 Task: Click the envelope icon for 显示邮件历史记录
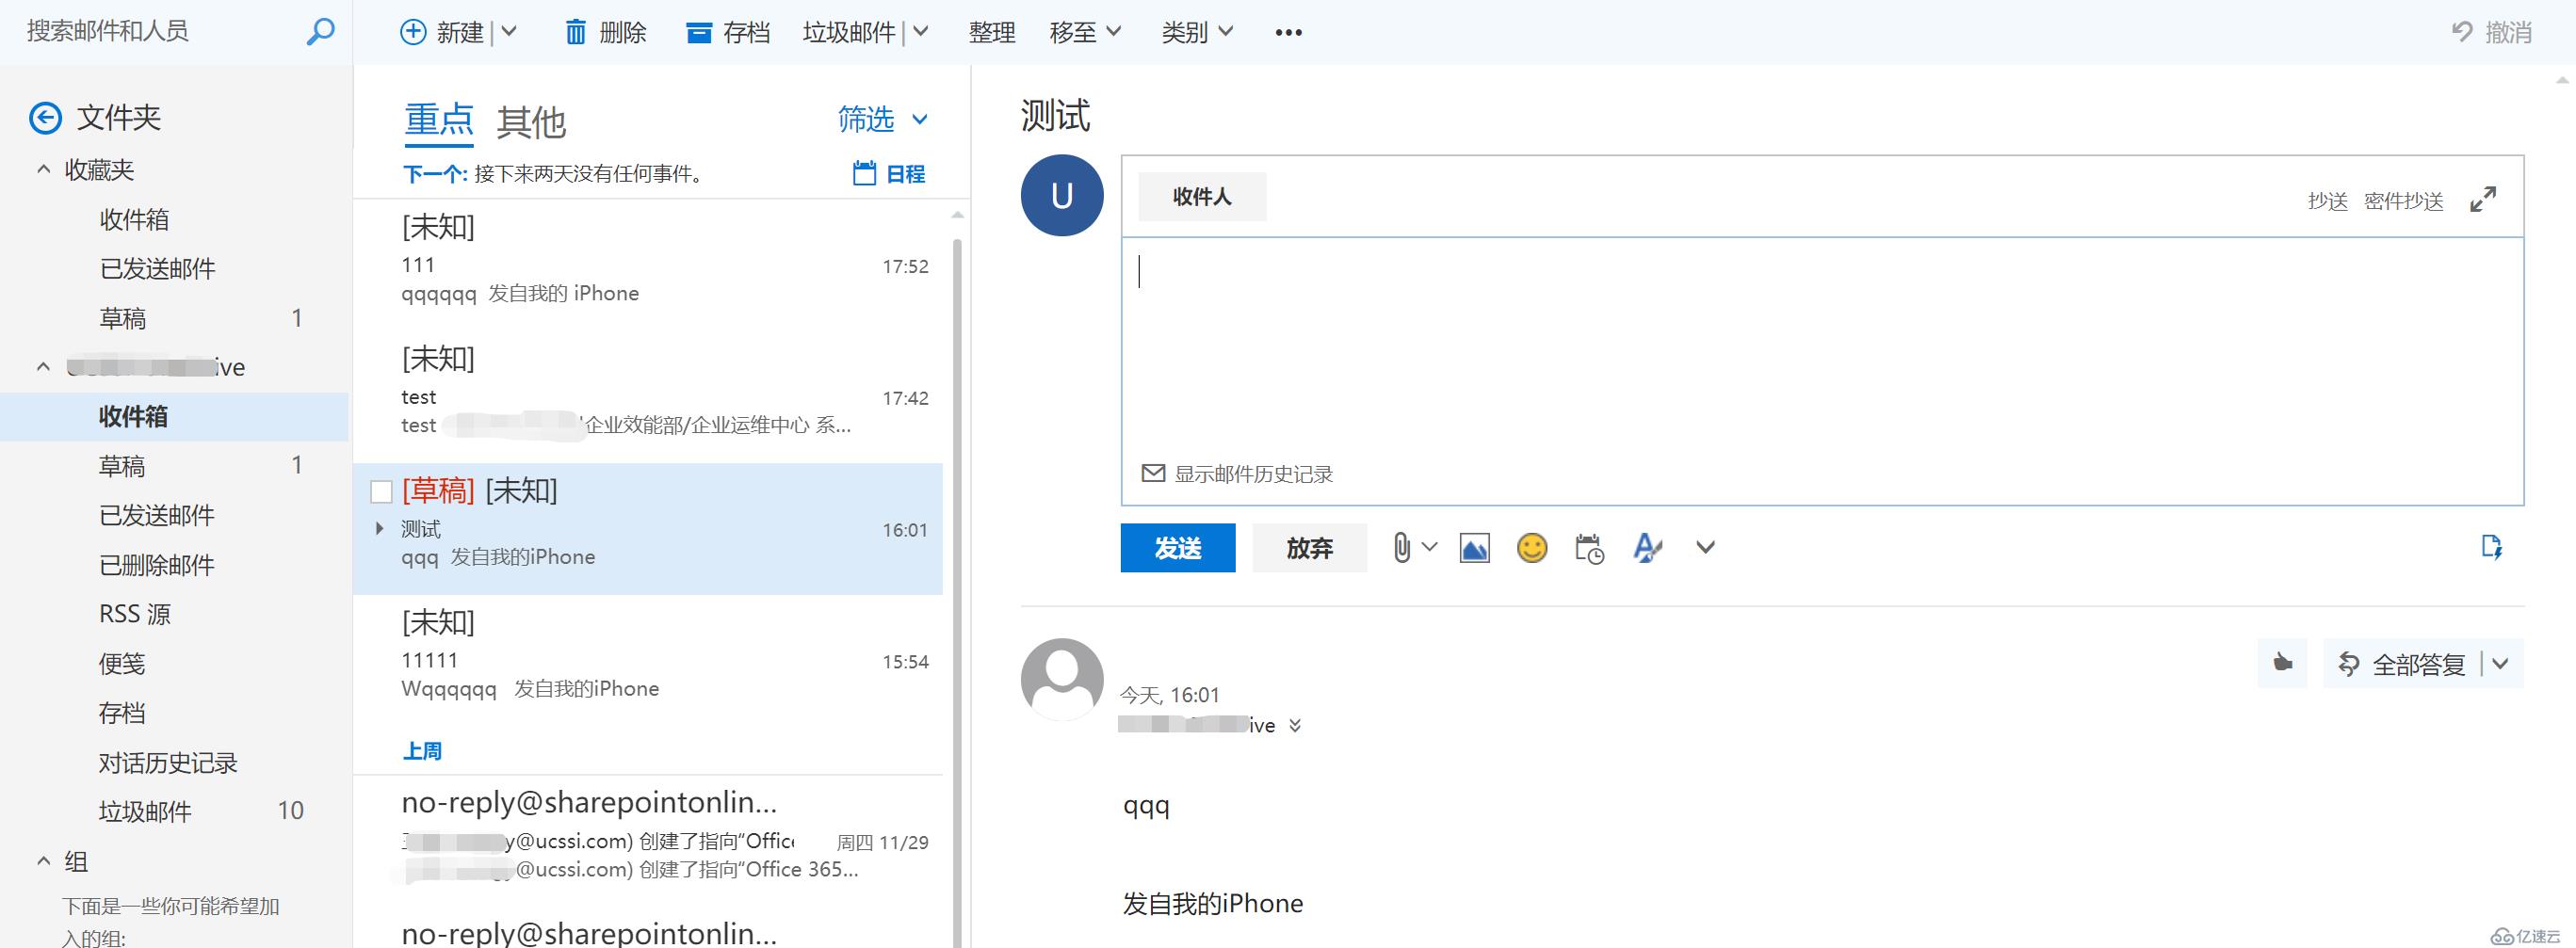coord(1153,473)
